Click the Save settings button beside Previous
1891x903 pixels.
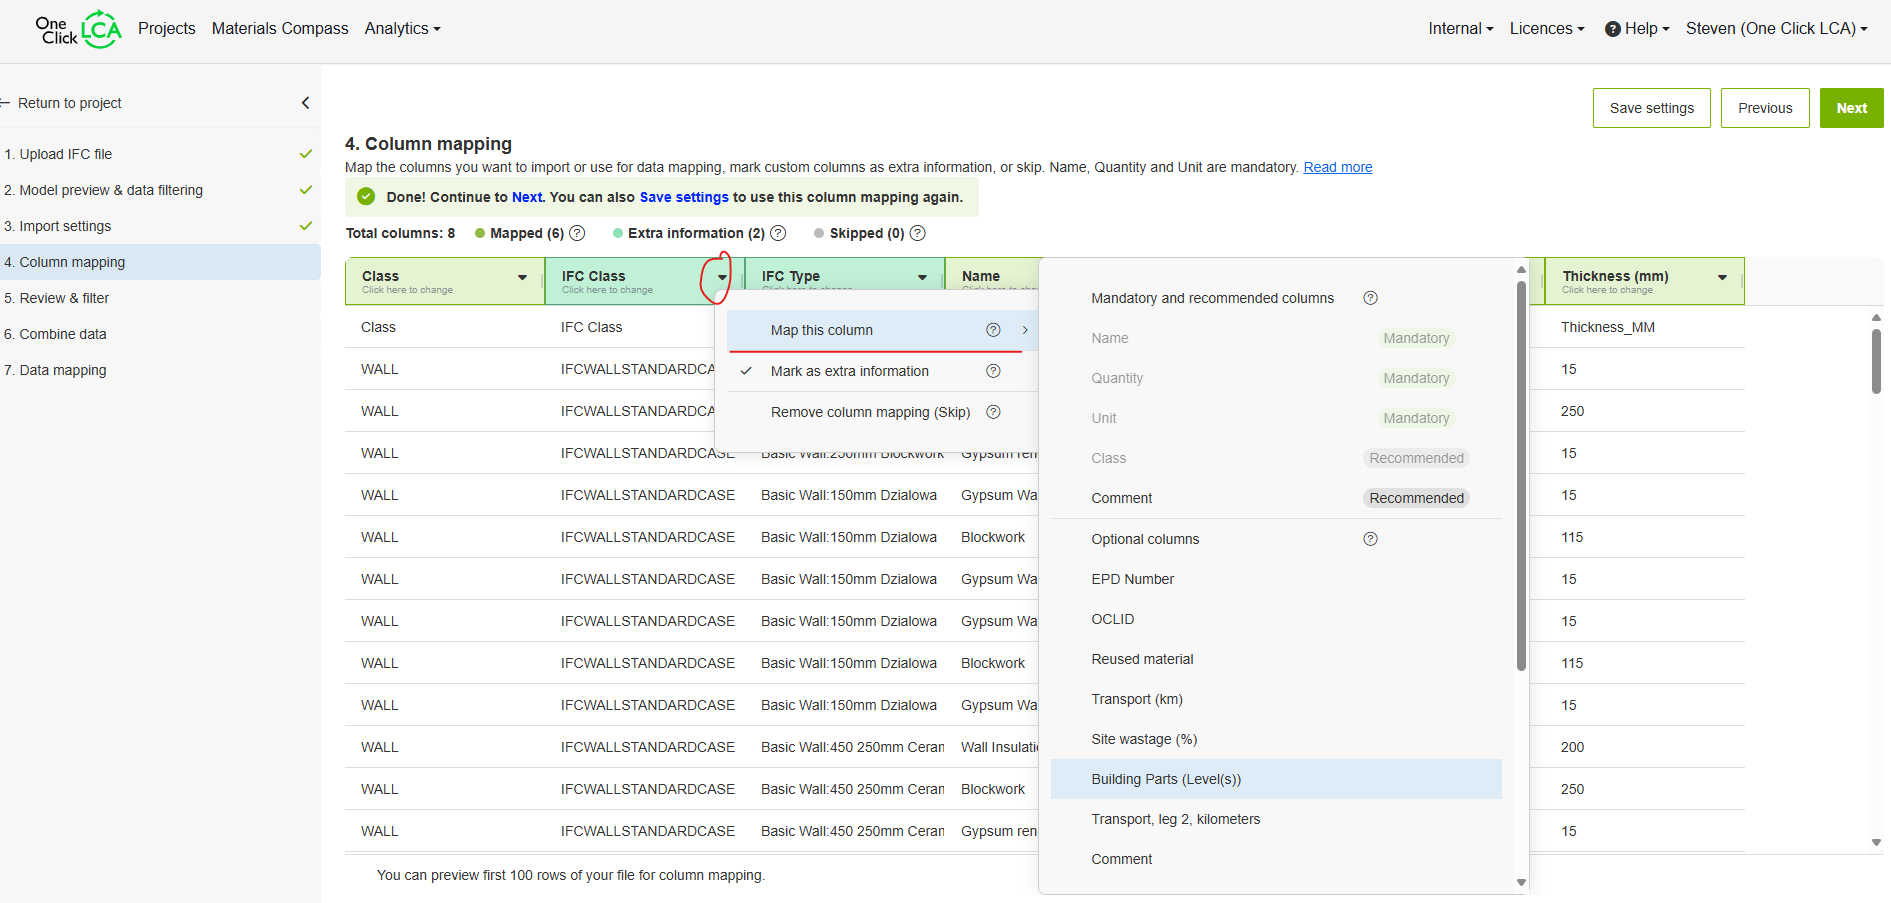click(1652, 108)
